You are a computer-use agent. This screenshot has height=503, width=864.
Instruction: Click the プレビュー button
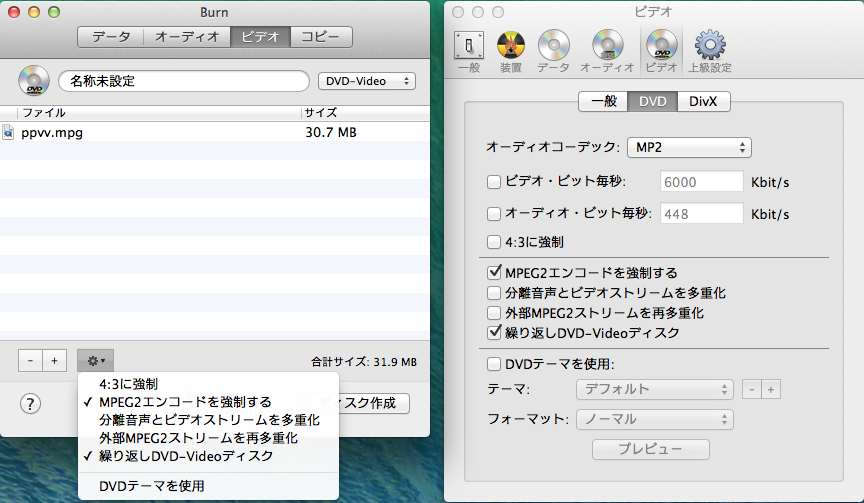coord(650,449)
